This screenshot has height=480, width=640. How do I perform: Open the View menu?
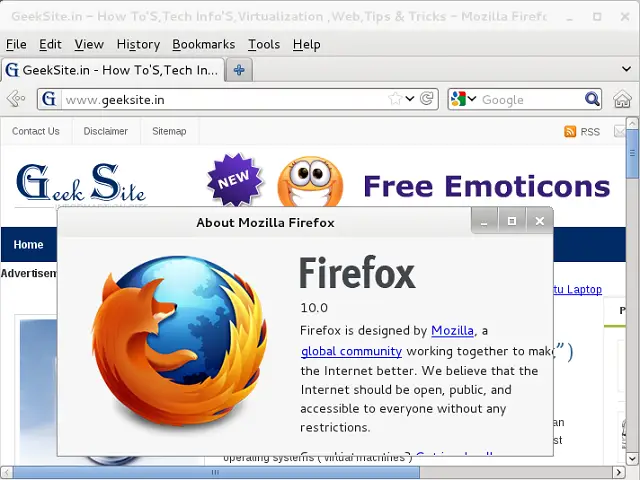[x=89, y=44]
